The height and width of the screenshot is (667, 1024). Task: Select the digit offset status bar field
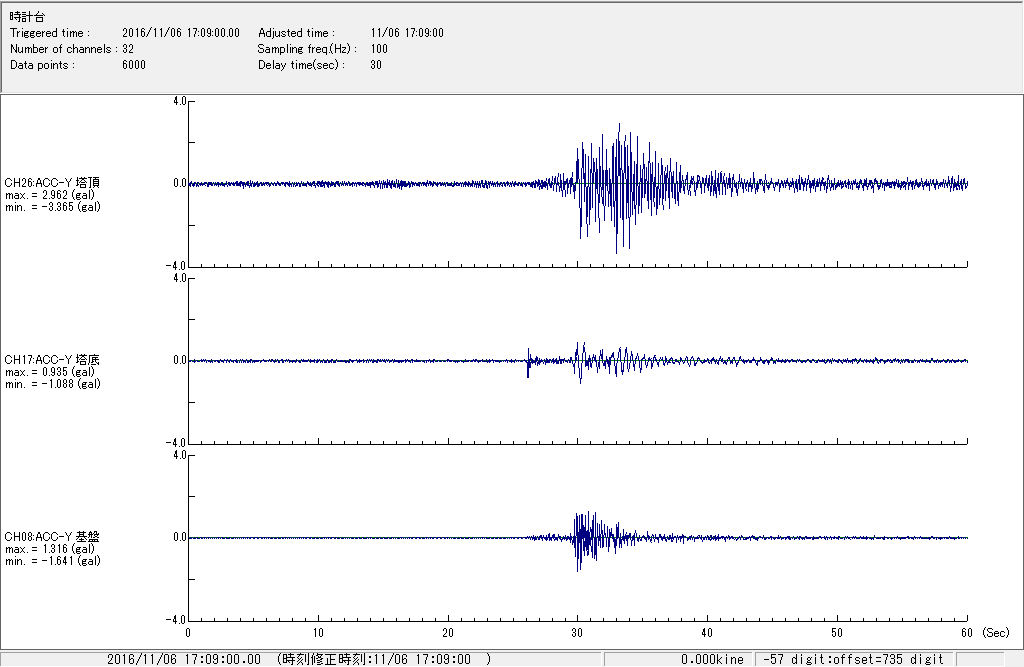[x=853, y=659]
